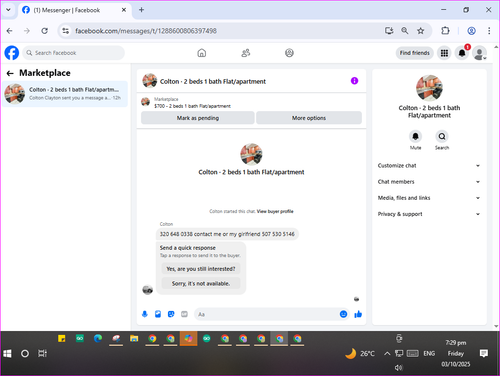500x376 pixels.
Task: Expand Privacy & support section
Action: [x=429, y=214]
